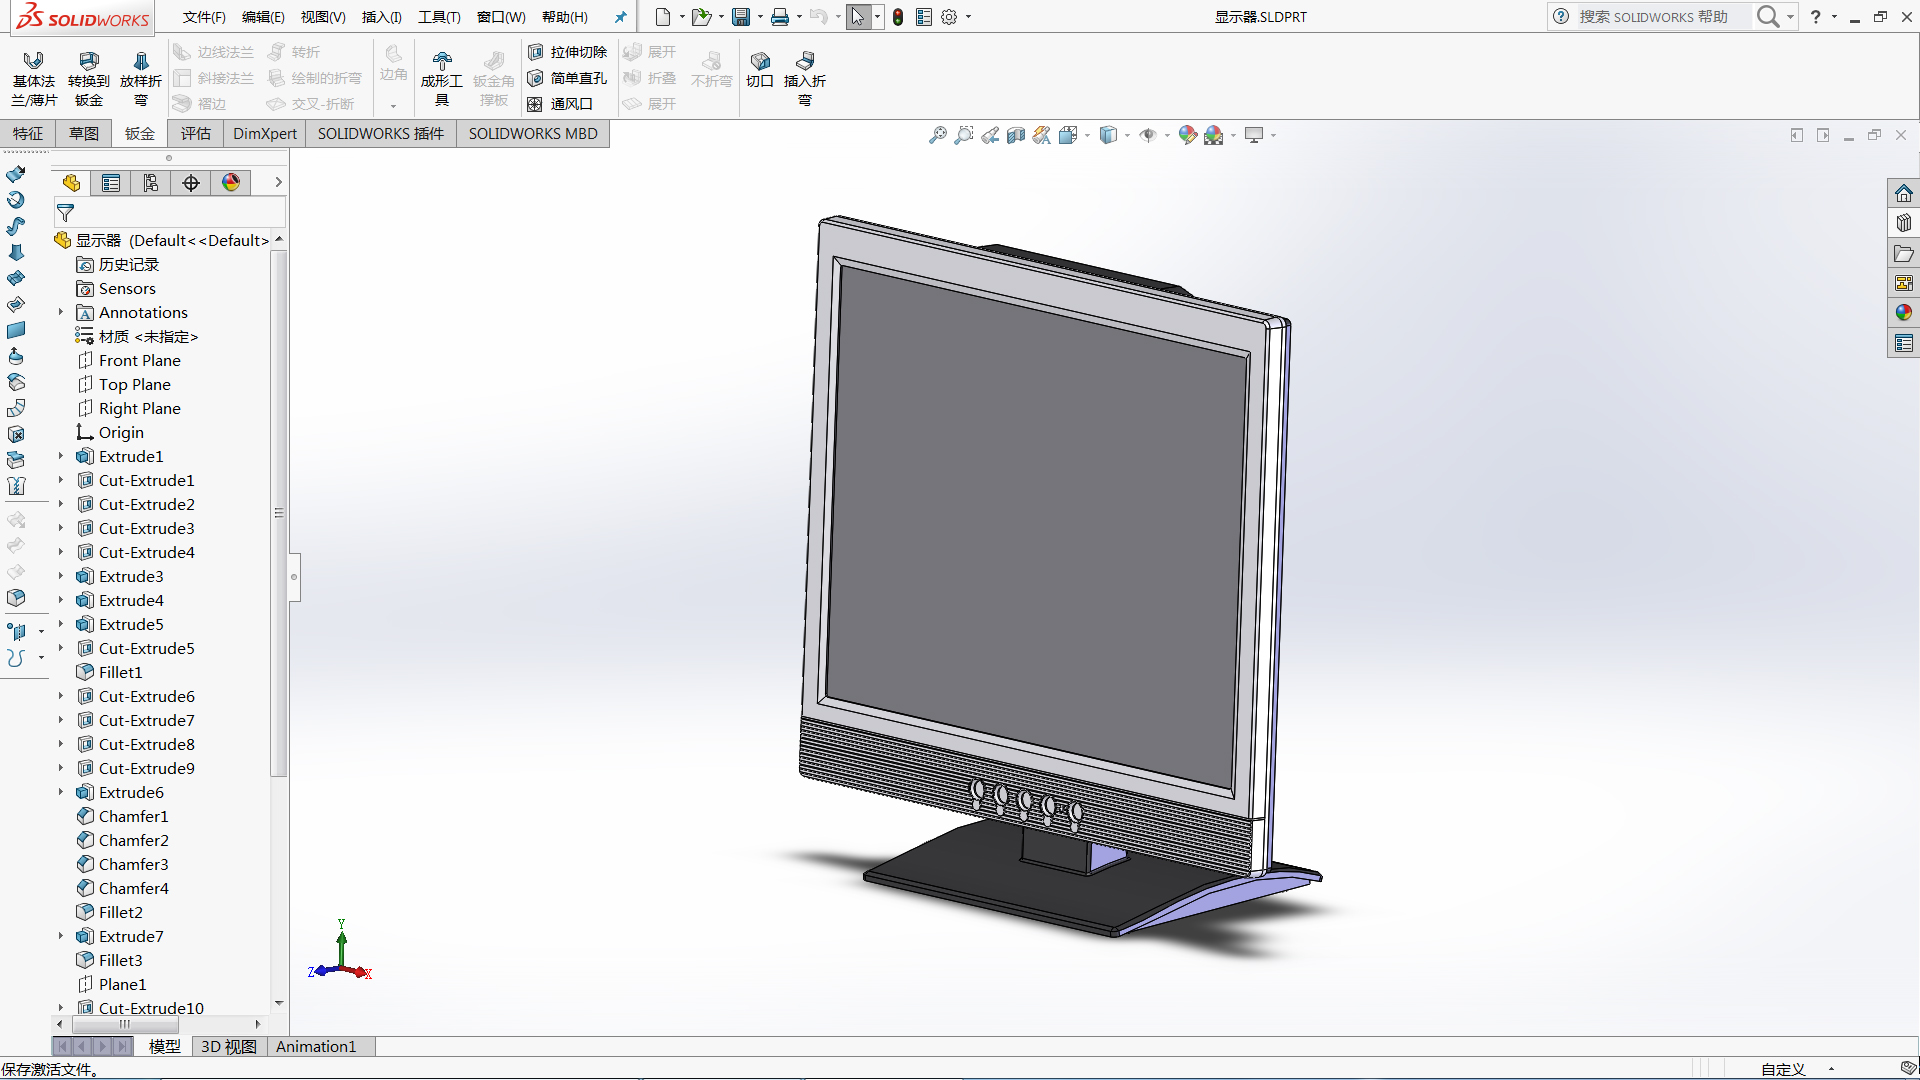Open the PropertyManager tab icon
The height and width of the screenshot is (1080, 1920).
point(111,183)
